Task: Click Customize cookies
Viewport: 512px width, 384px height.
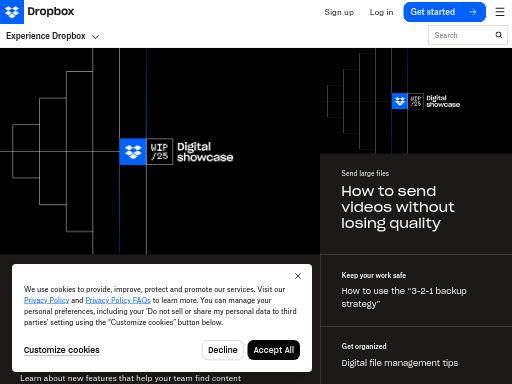Action: click(62, 350)
